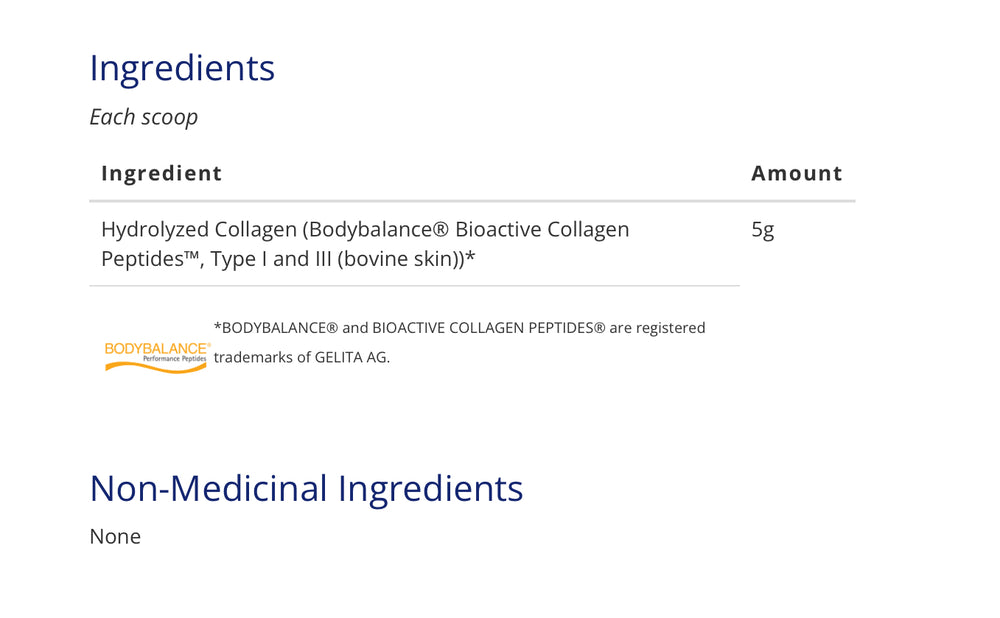Click the Peptides™ word in table

tap(151, 260)
